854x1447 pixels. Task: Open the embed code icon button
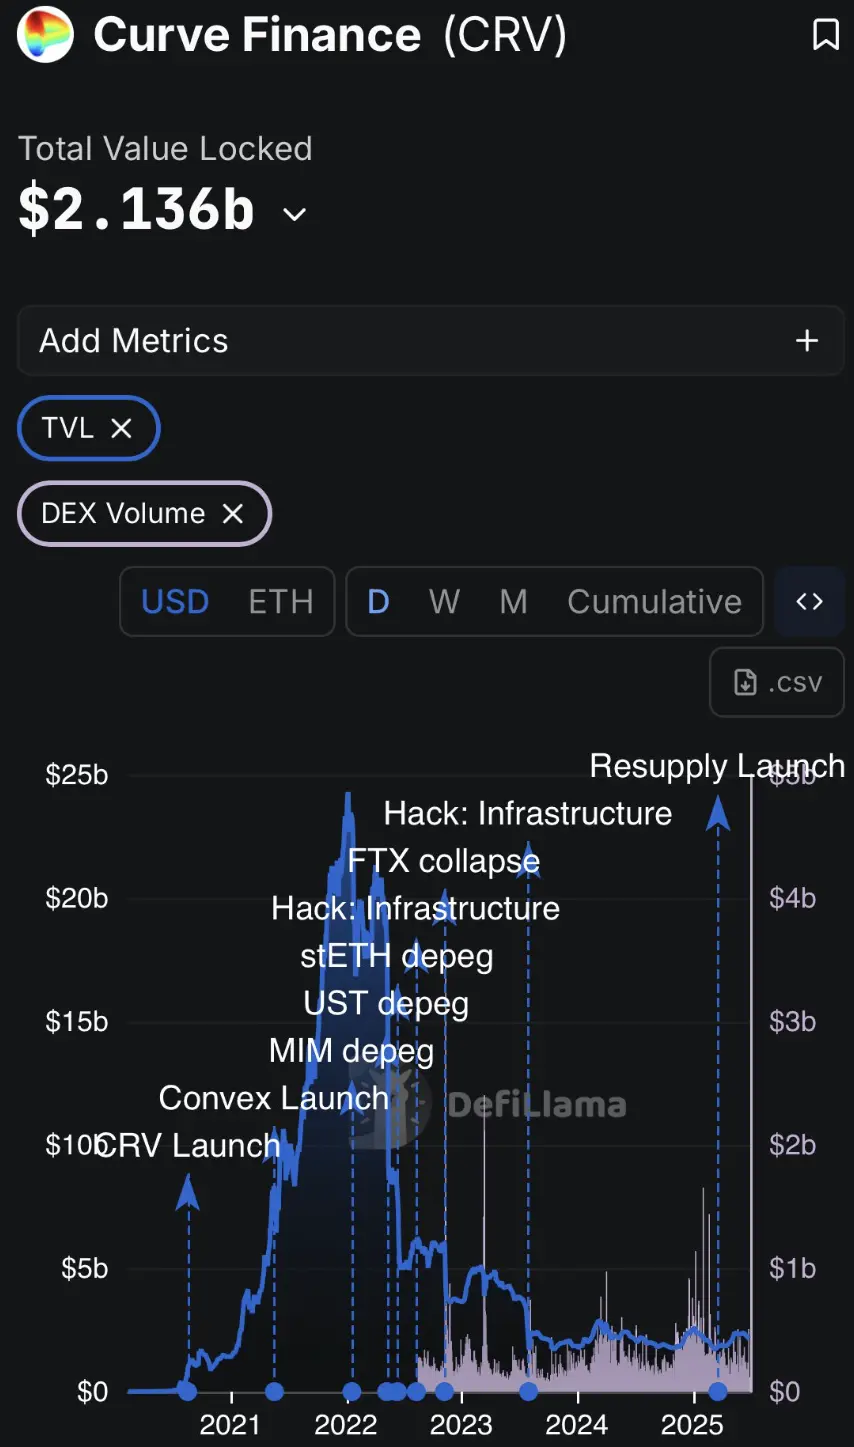pyautogui.click(x=809, y=601)
